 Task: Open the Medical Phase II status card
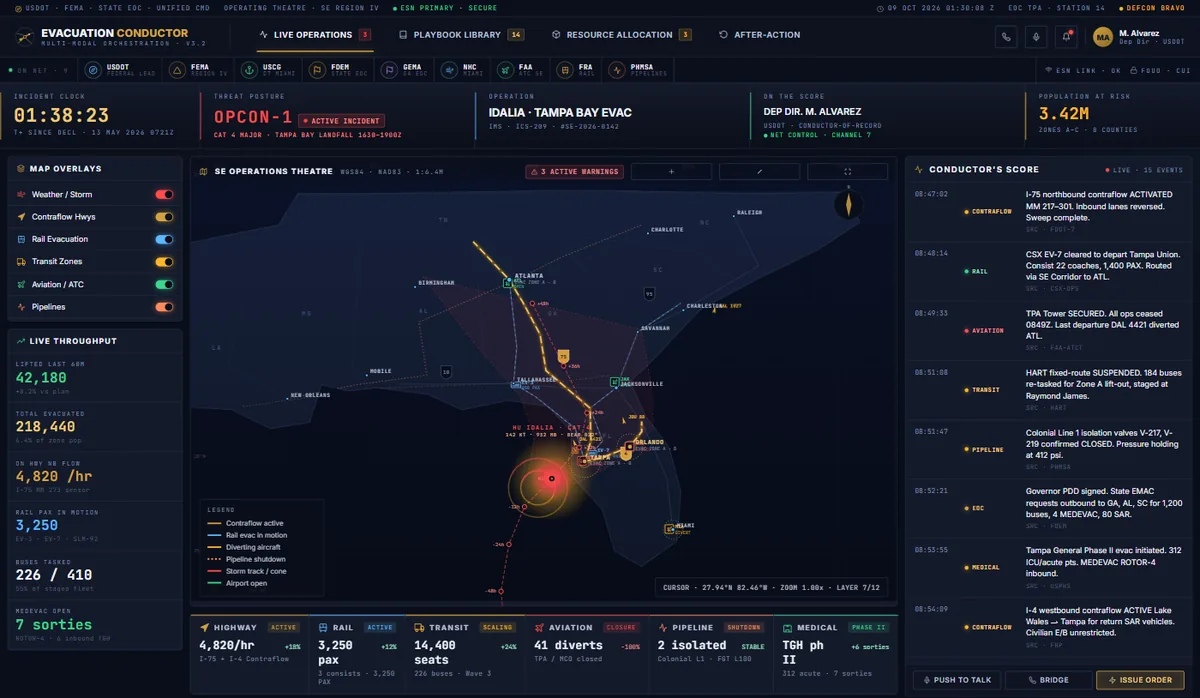click(834, 653)
